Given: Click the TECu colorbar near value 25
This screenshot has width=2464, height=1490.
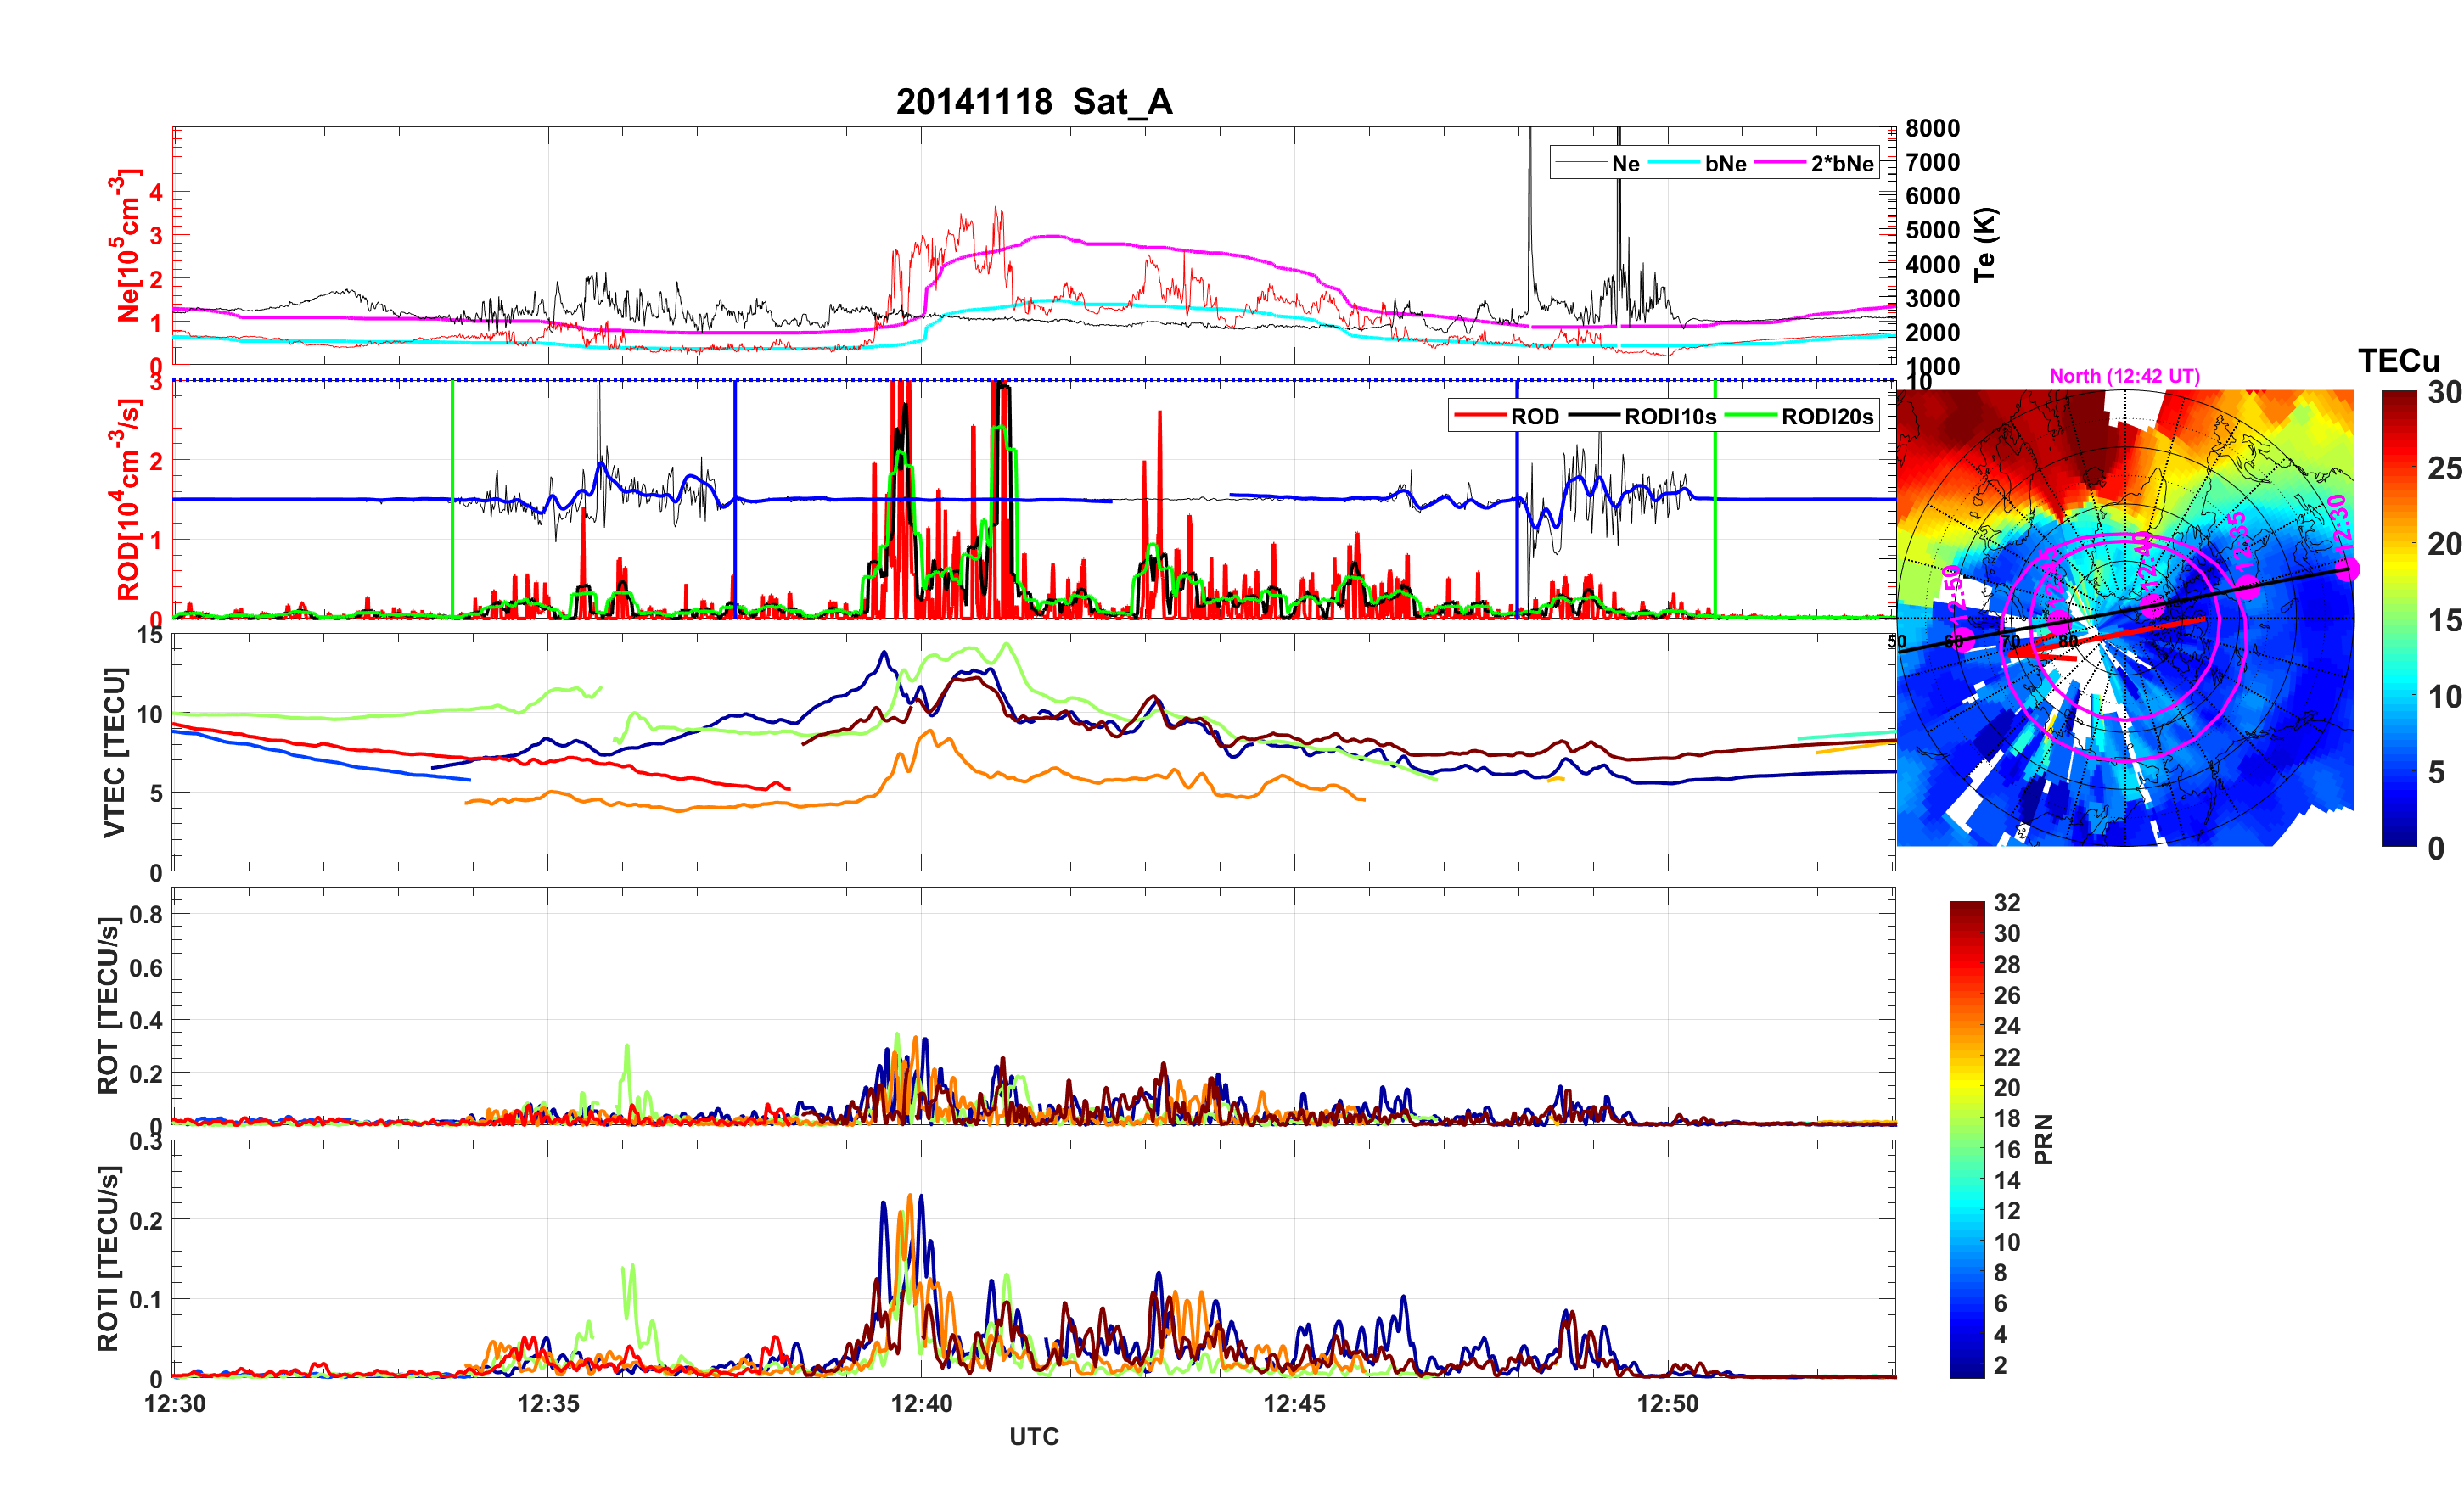Looking at the screenshot, I should coord(2399,468).
